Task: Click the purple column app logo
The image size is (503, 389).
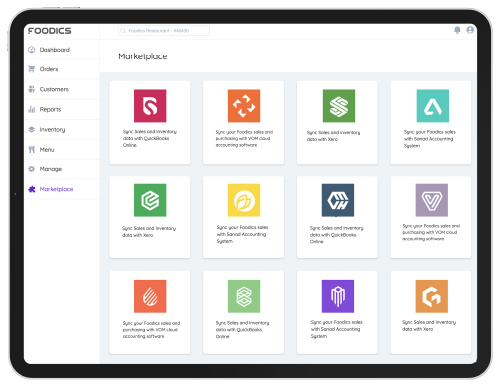Action: pos(338,296)
